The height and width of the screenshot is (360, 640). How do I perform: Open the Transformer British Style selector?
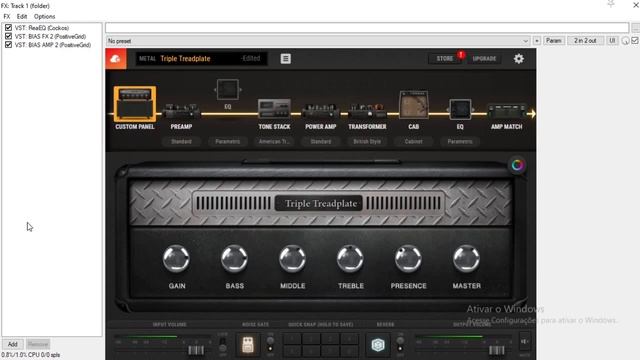pyautogui.click(x=367, y=142)
